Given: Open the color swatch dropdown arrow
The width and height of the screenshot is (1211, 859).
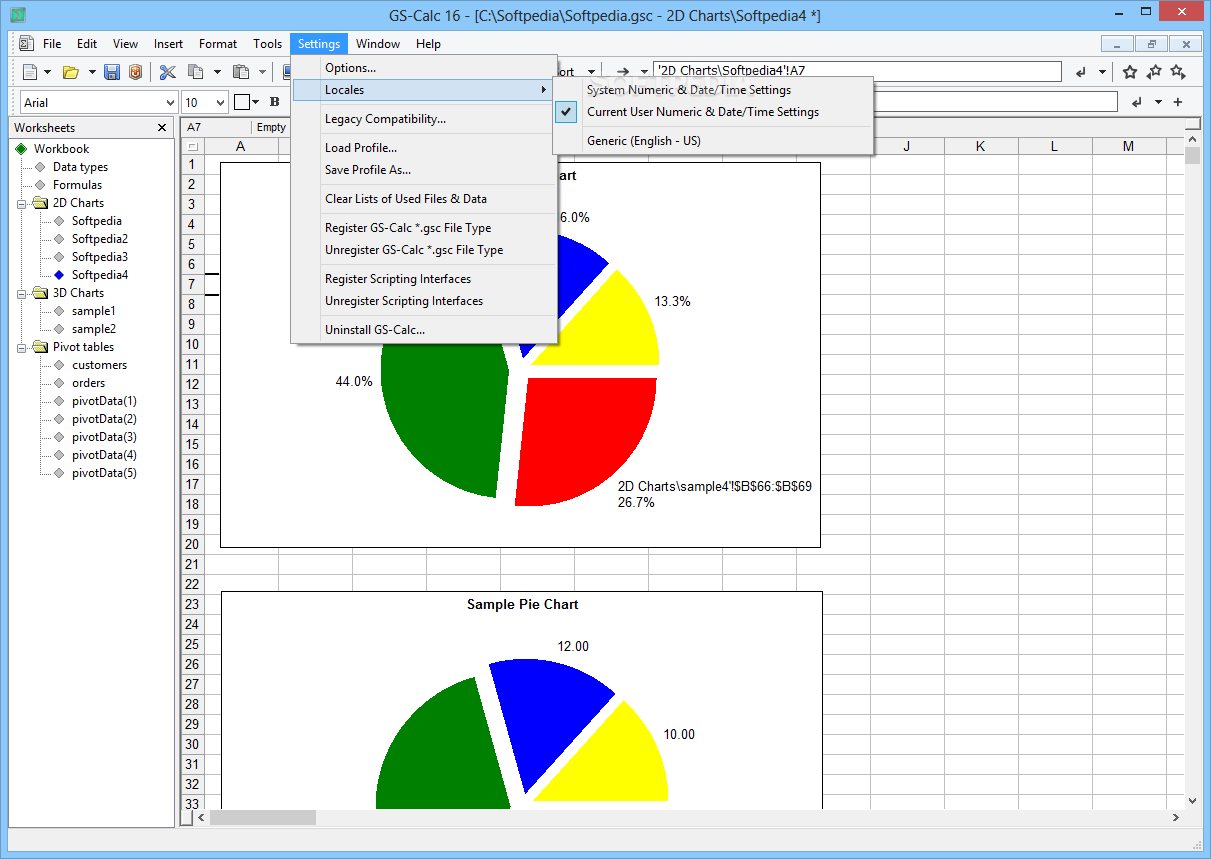Looking at the screenshot, I should [x=255, y=102].
